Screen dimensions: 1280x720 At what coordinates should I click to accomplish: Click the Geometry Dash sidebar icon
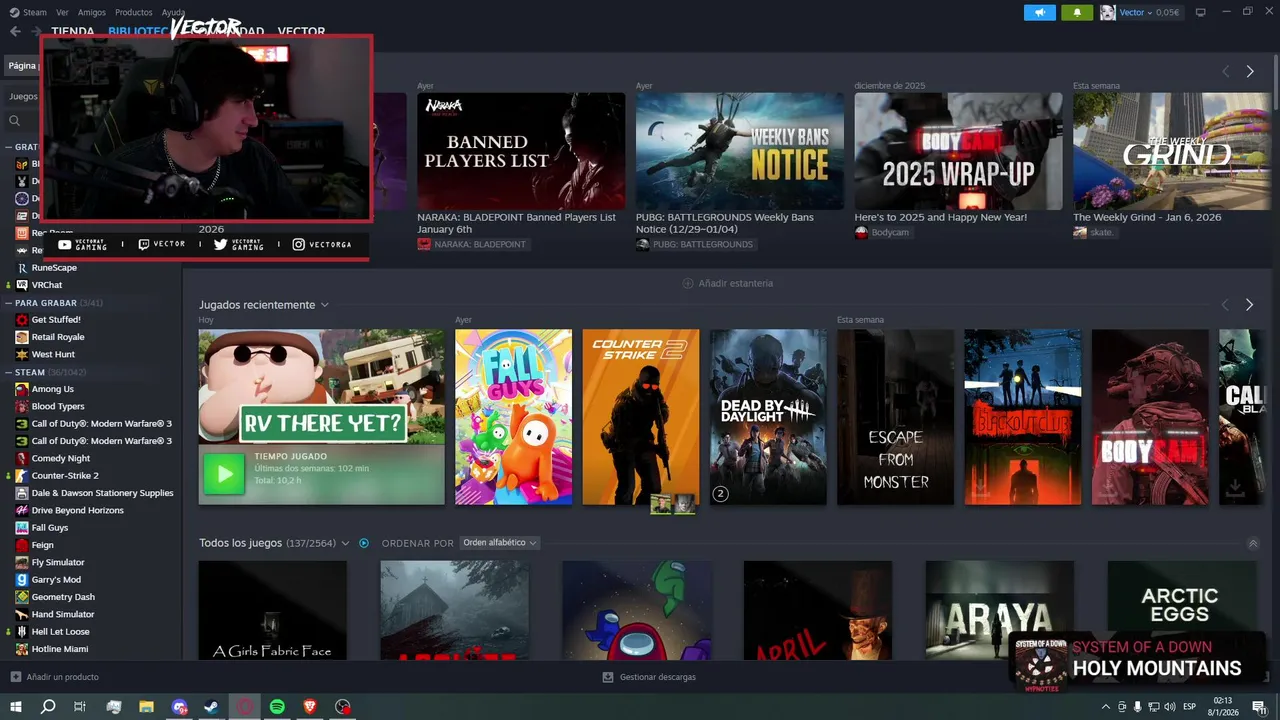pos(22,597)
